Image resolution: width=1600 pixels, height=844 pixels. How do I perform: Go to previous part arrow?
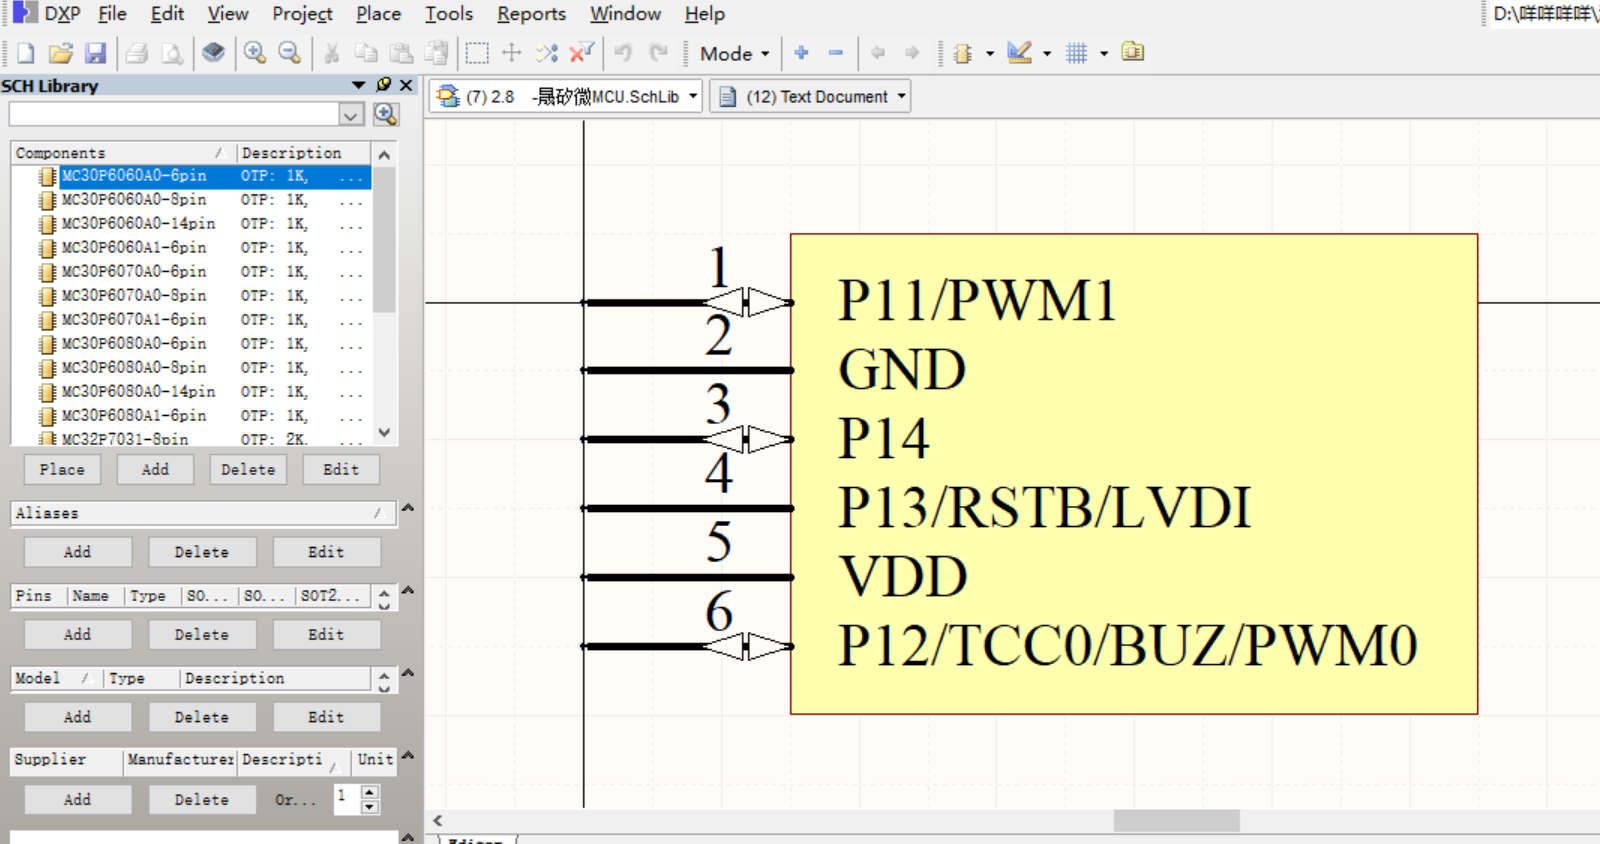(878, 52)
